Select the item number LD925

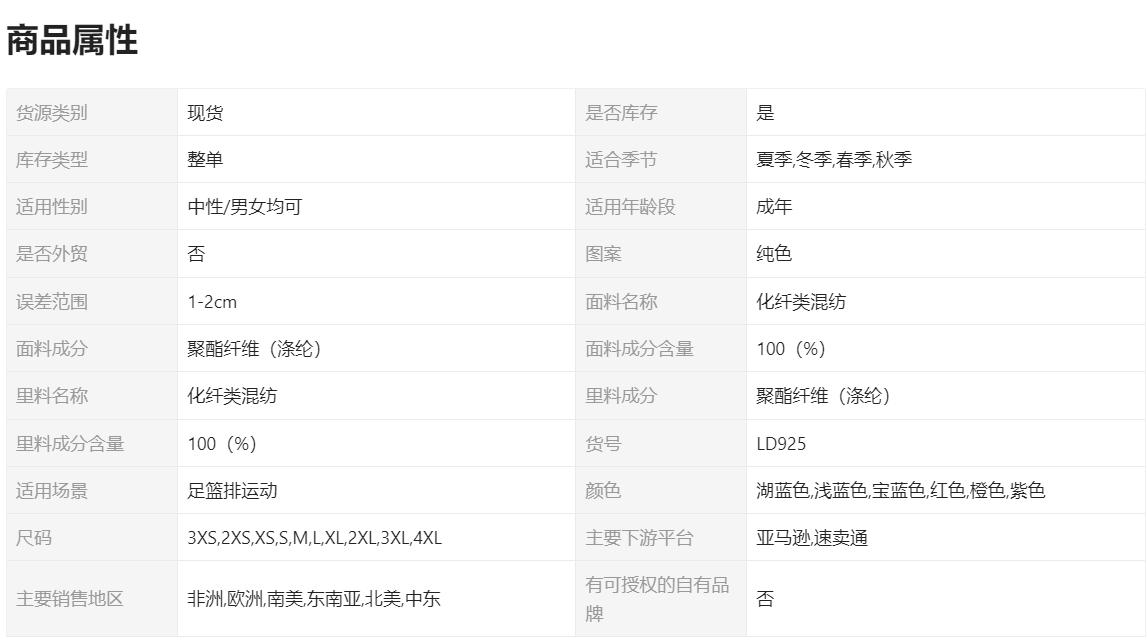(781, 443)
